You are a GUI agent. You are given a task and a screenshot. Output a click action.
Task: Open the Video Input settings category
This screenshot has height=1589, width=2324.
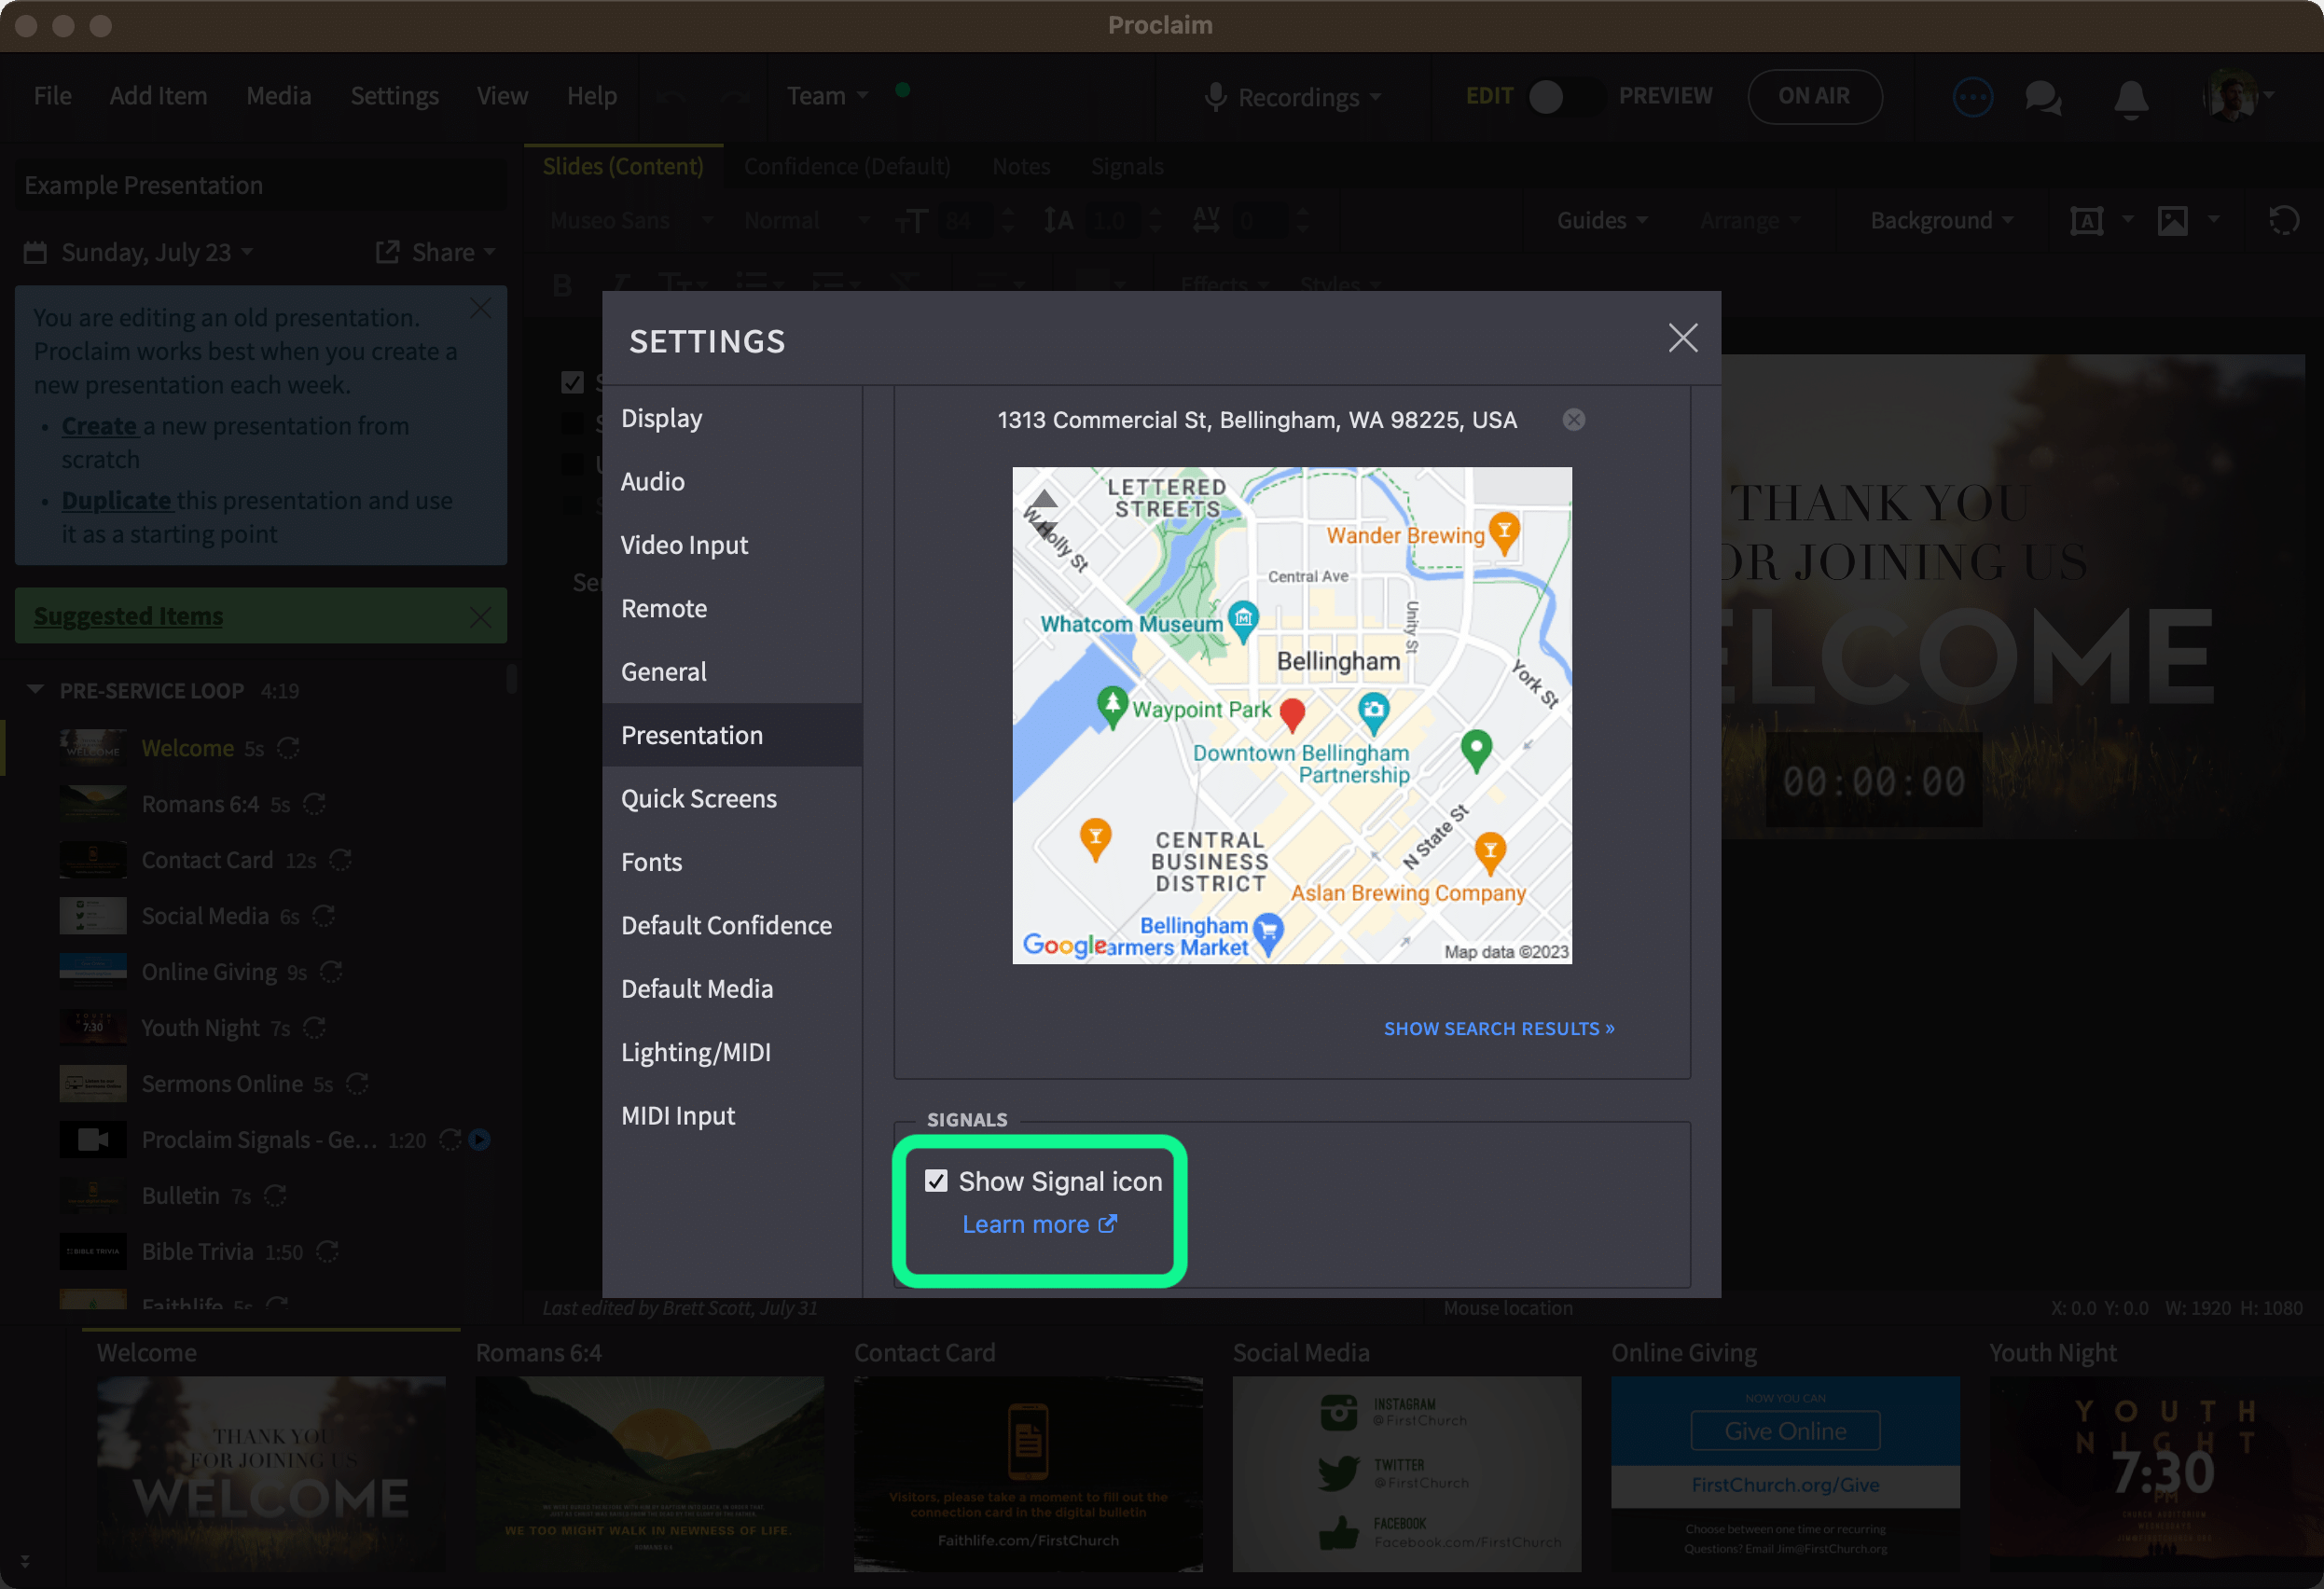pyautogui.click(x=732, y=545)
